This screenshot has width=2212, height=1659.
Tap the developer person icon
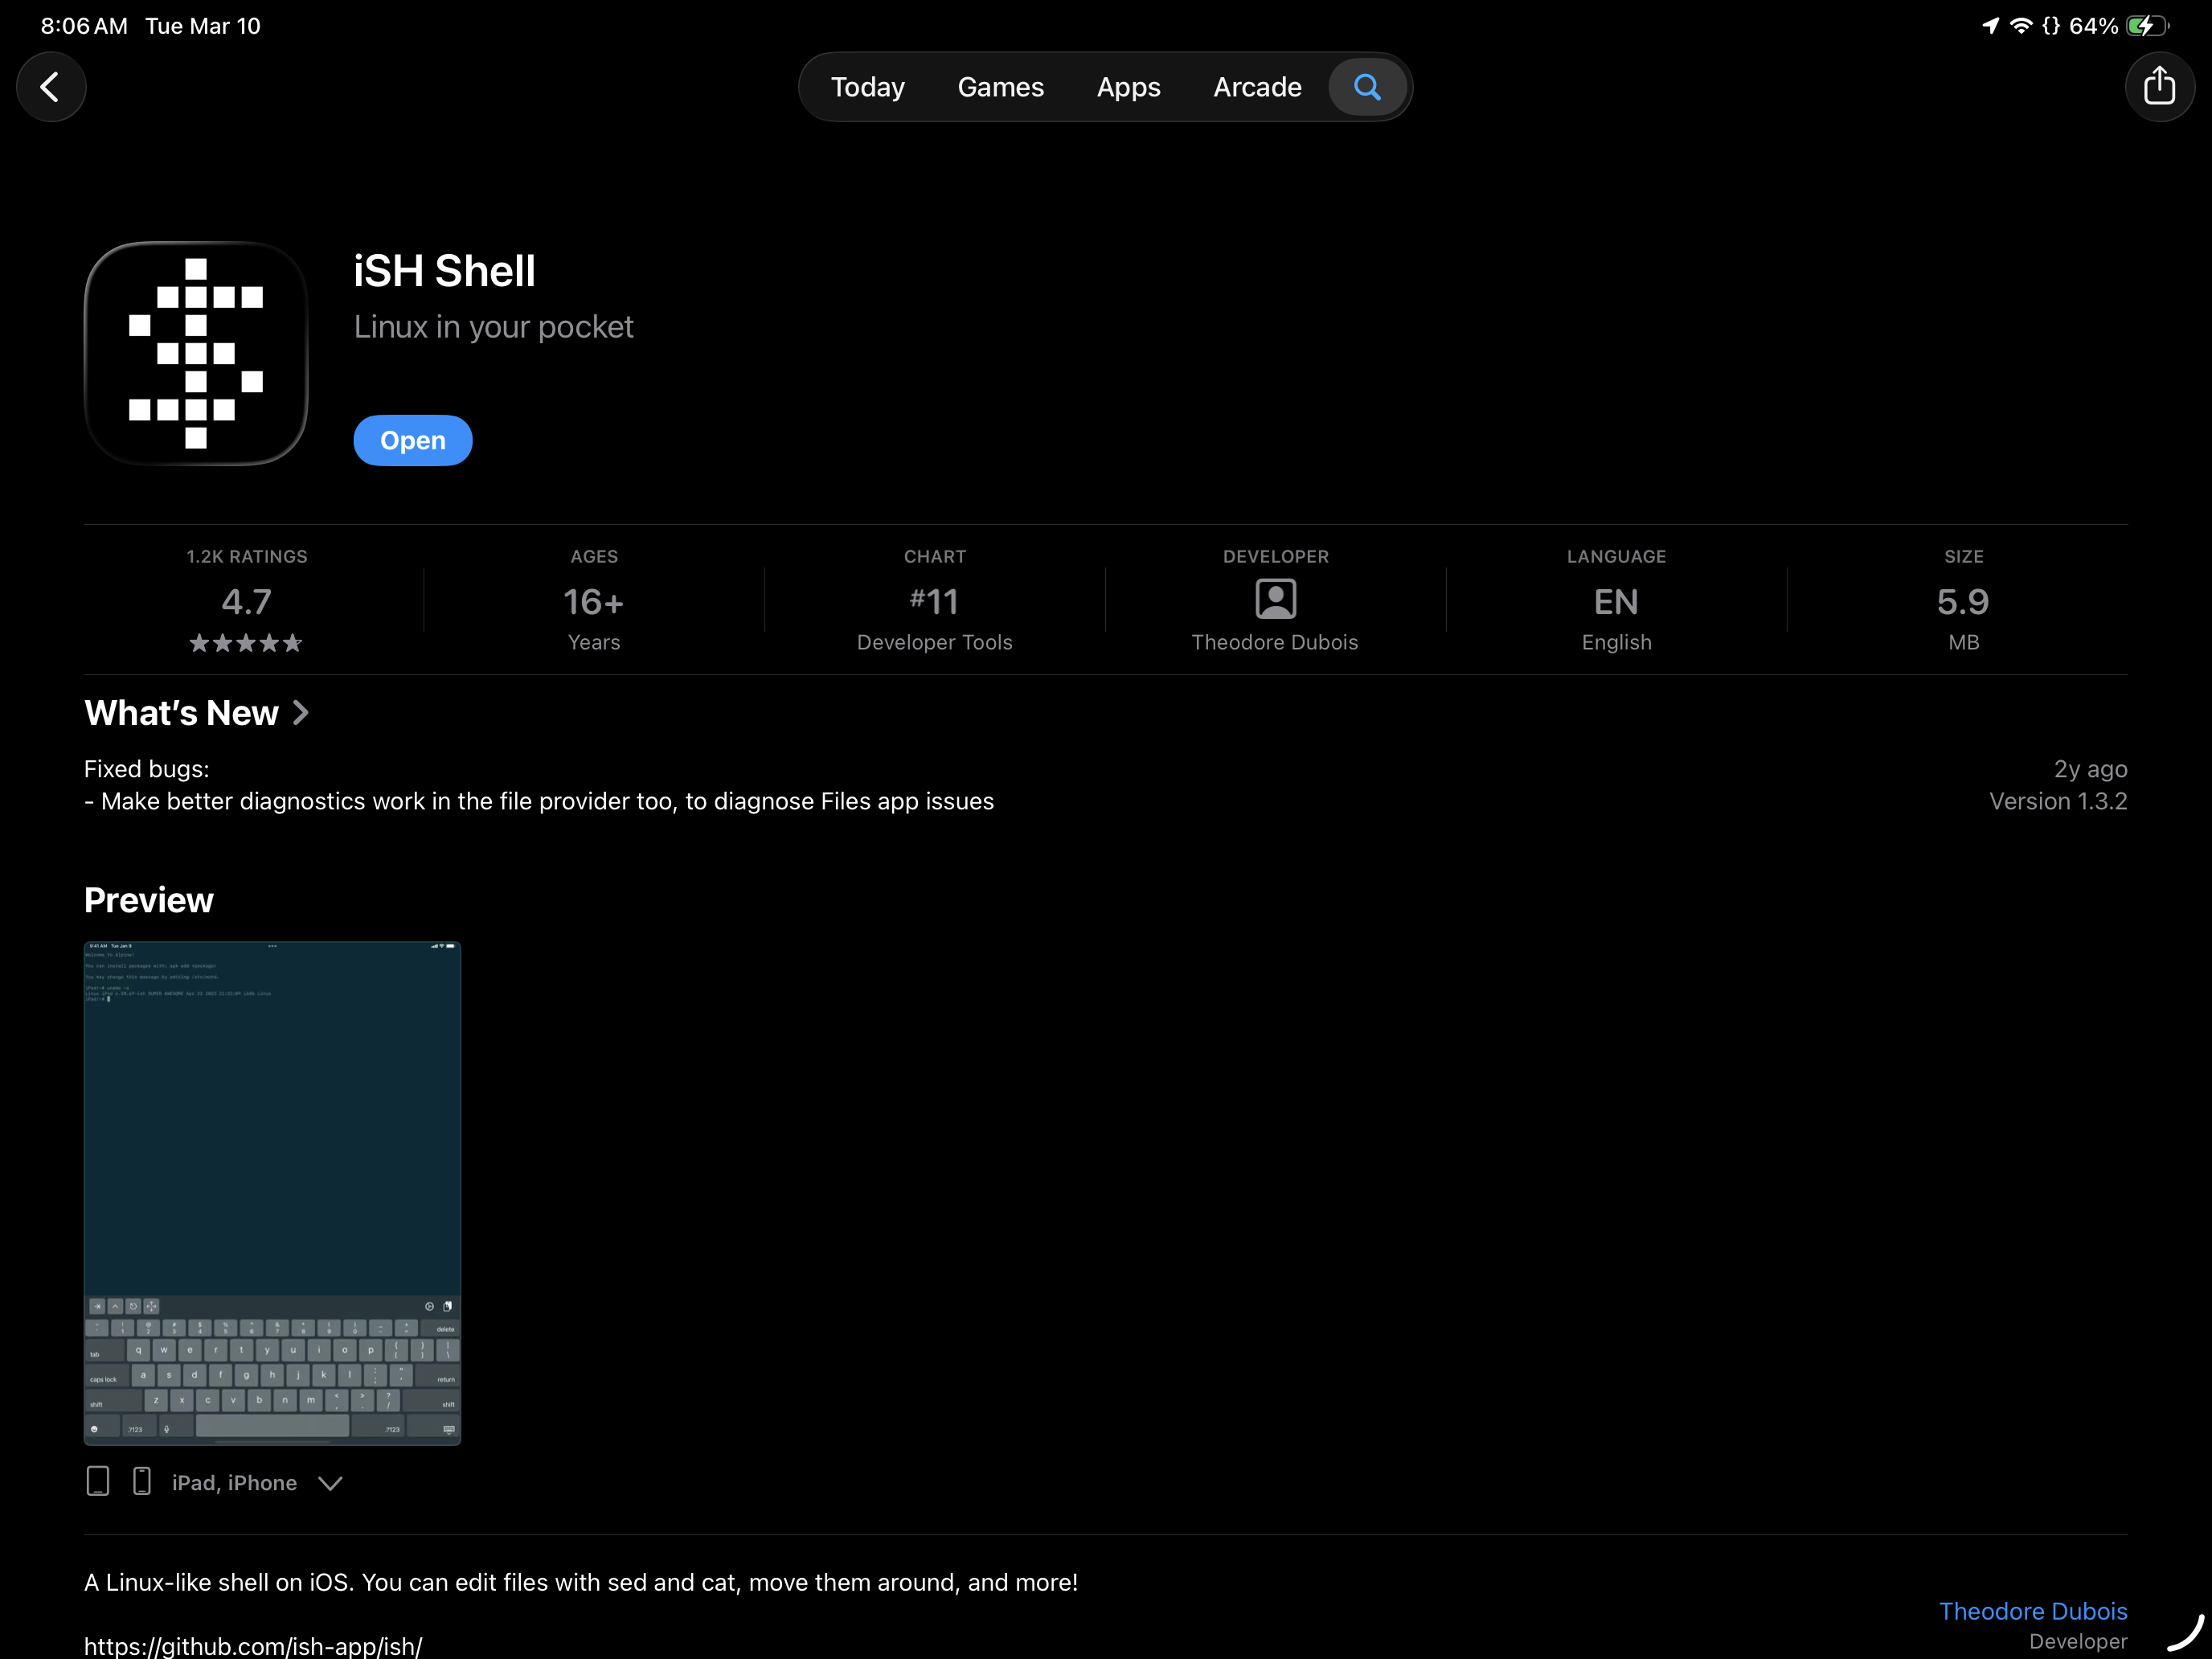pyautogui.click(x=1275, y=599)
